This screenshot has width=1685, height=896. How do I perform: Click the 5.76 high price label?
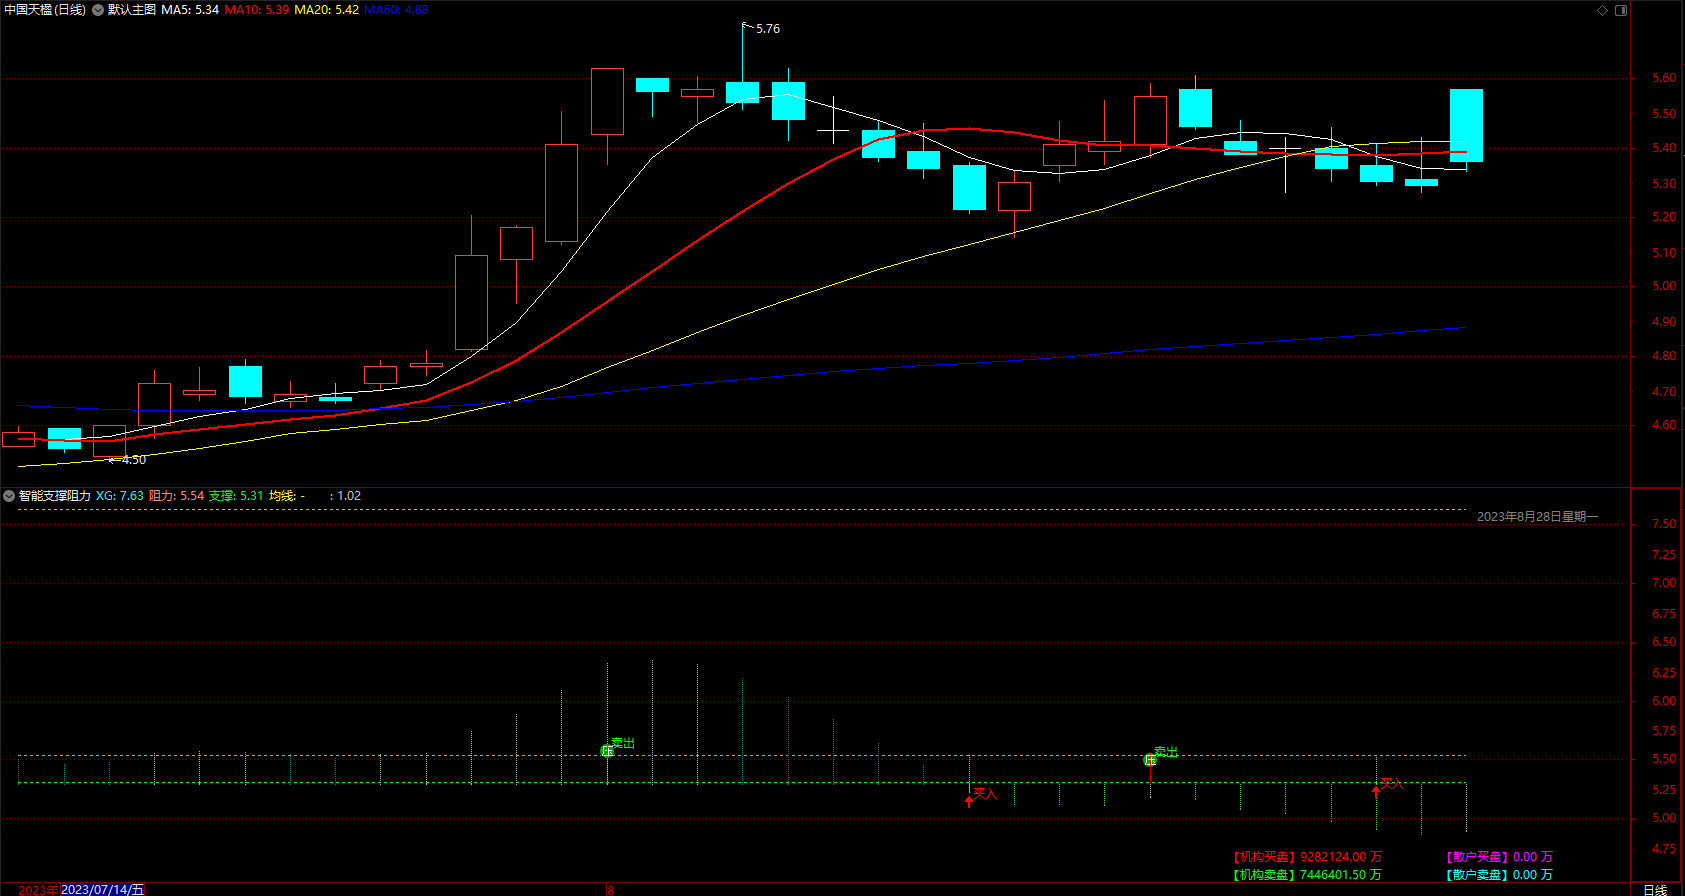point(768,29)
